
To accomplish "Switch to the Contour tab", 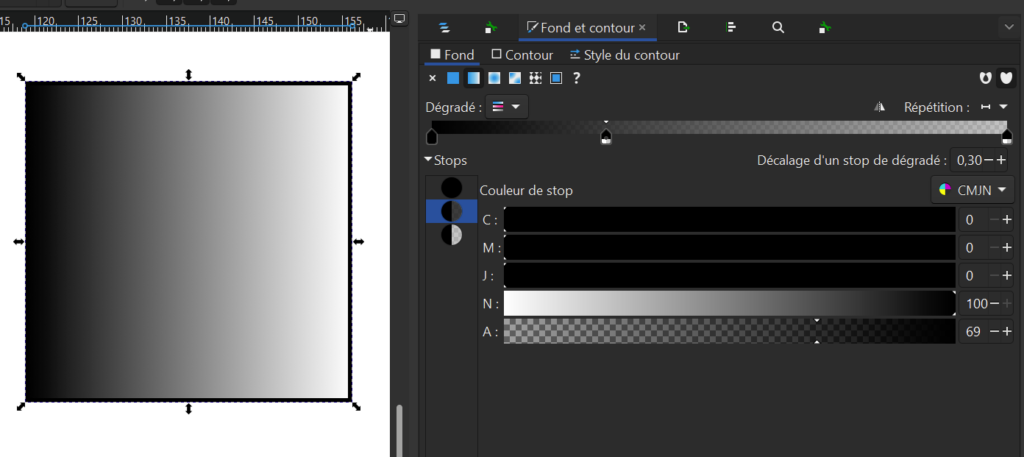I will 521,55.
